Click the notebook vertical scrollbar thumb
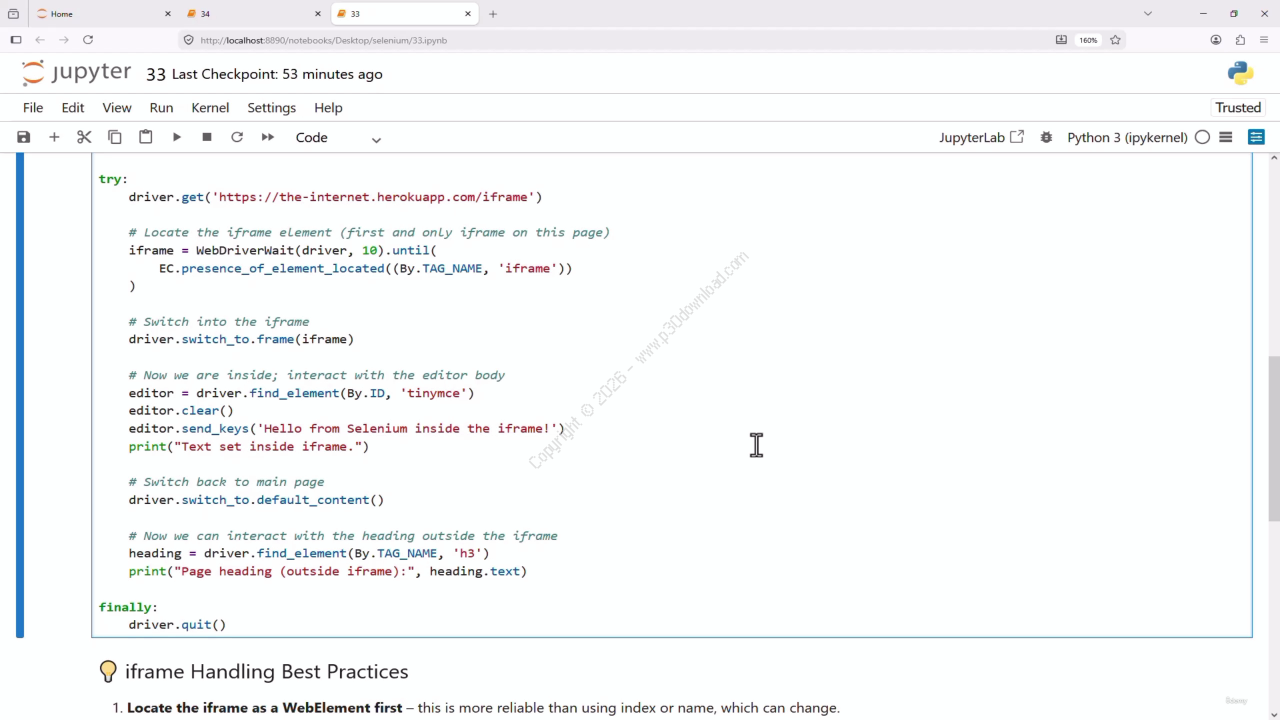 point(1274,438)
